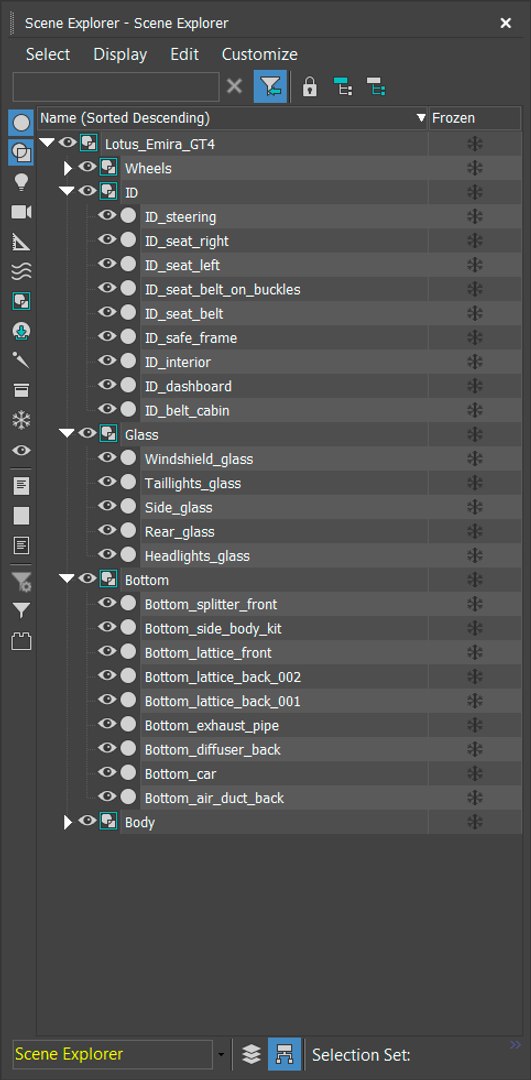The width and height of the screenshot is (531, 1080).
Task: Click Display All icon in sidebar
Action: click(x=21, y=486)
